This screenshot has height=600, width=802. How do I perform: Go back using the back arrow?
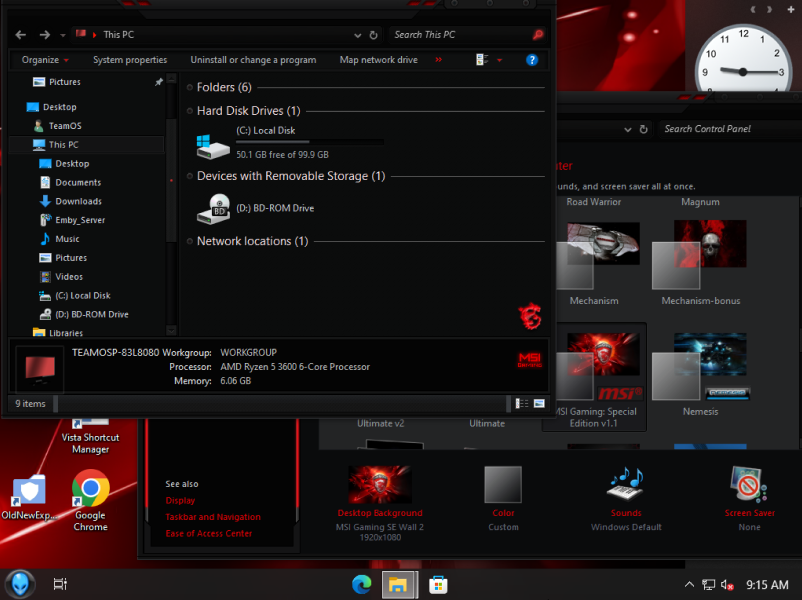point(20,35)
